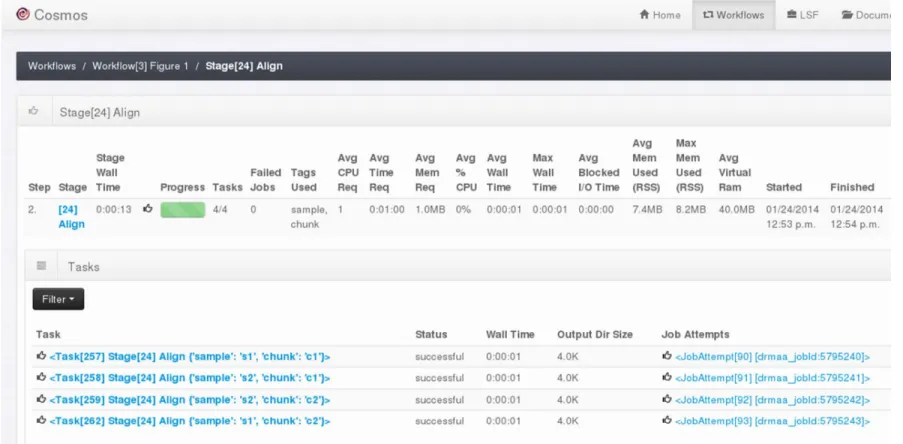Click the Started date 01/24/2014 12:53 p.m.
Screen dimensions: 903x444
coord(792,217)
